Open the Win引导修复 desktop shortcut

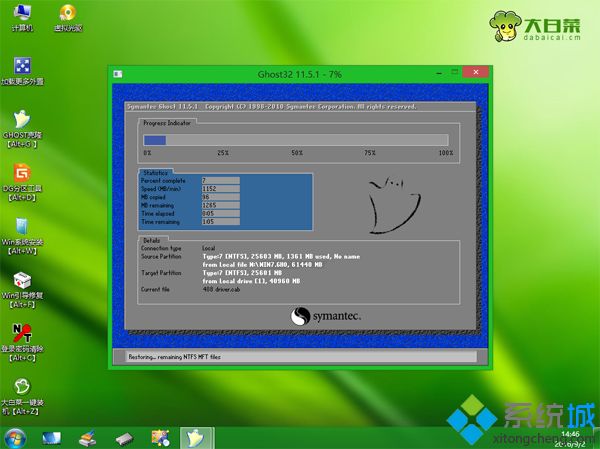20,282
